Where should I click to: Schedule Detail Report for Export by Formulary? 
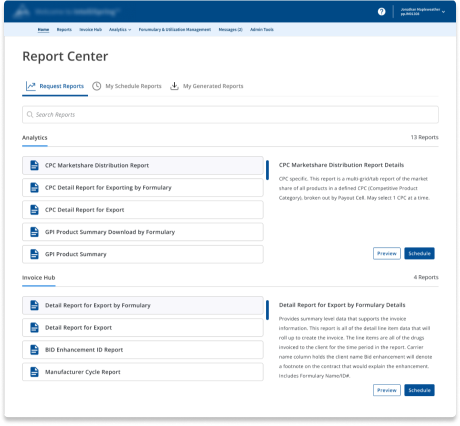tap(419, 390)
